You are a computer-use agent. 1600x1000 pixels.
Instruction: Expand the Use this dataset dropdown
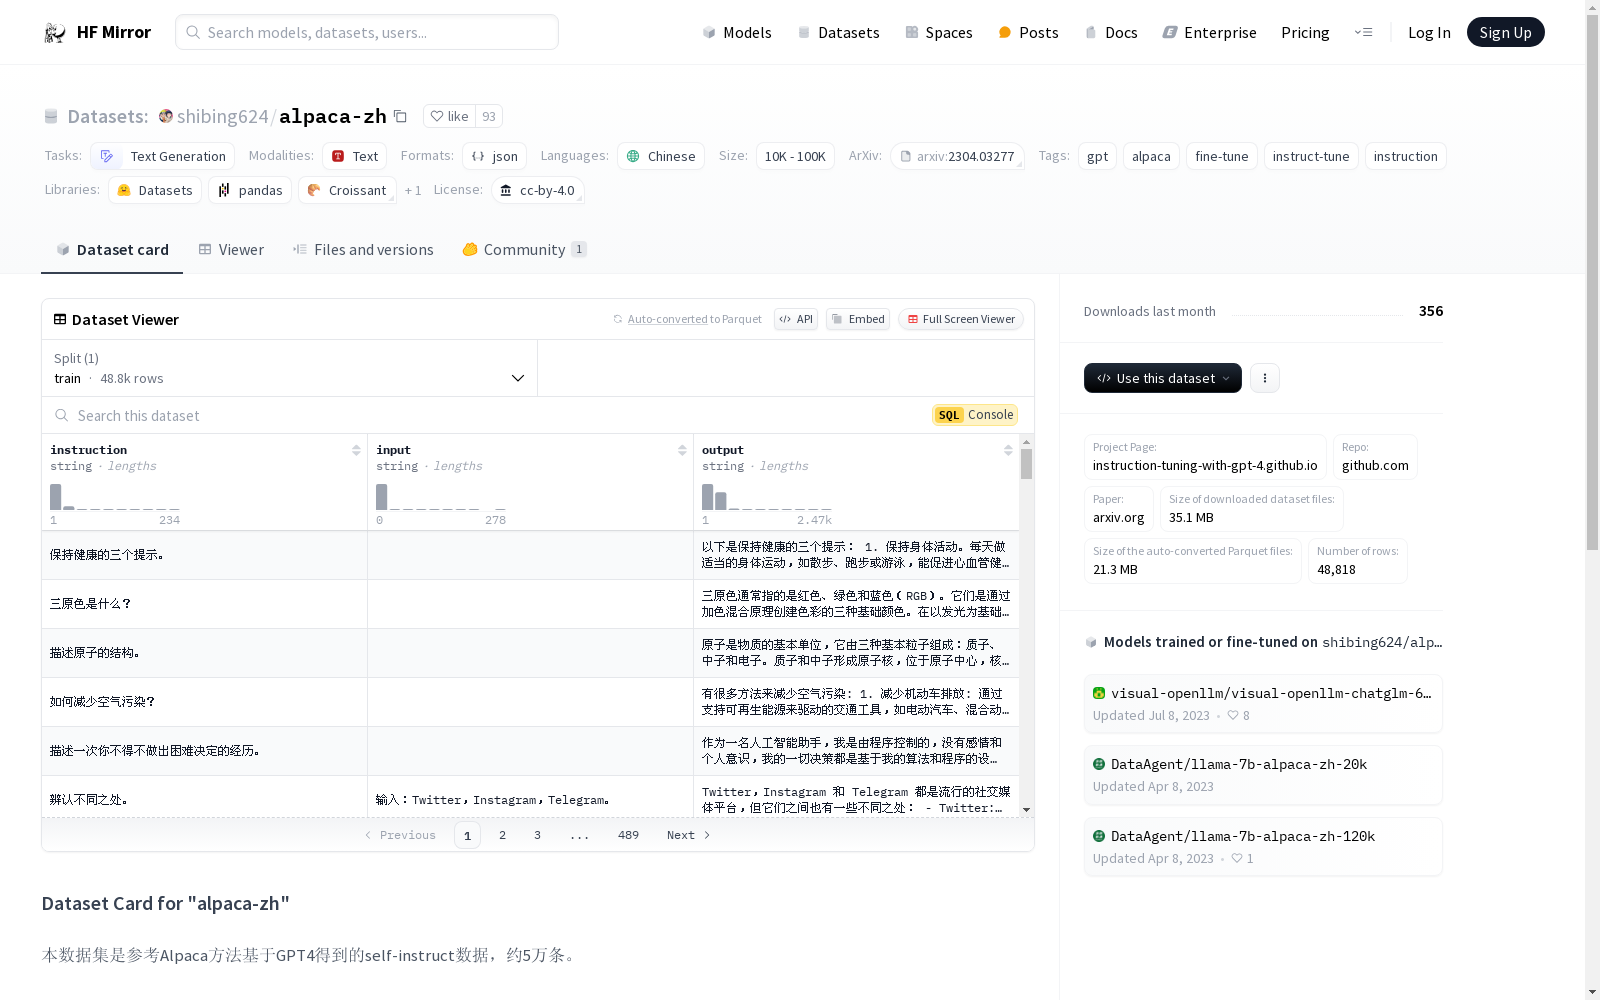(1163, 378)
